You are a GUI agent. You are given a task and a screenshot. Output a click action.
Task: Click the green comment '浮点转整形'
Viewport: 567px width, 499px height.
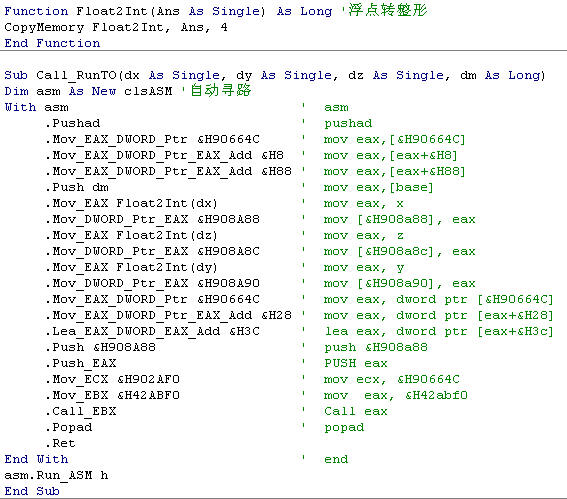388,10
